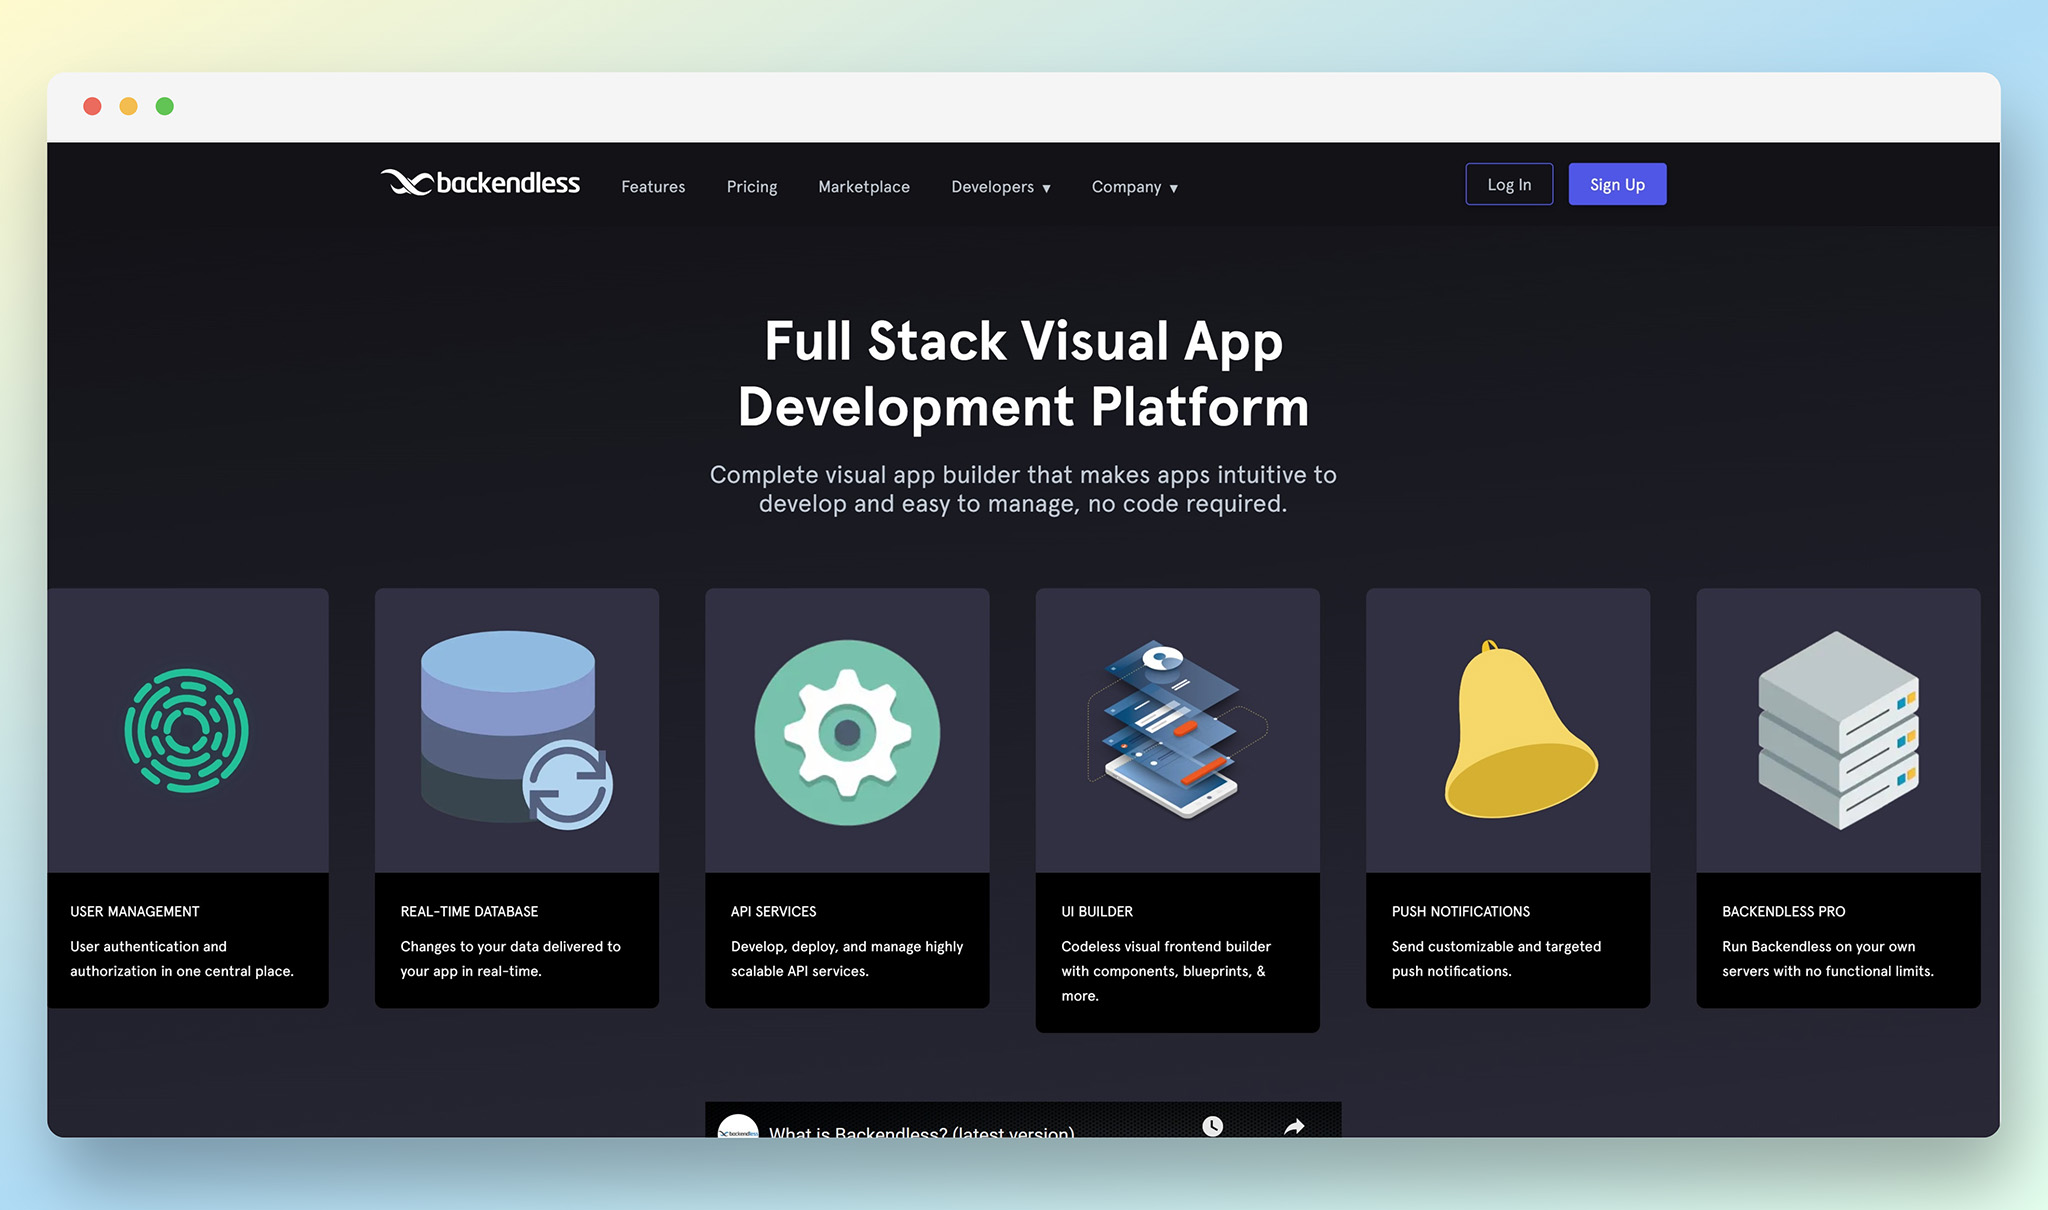The width and height of the screenshot is (2048, 1210).
Task: Select the Backendless Pro server stack icon
Action: pyautogui.click(x=1838, y=730)
